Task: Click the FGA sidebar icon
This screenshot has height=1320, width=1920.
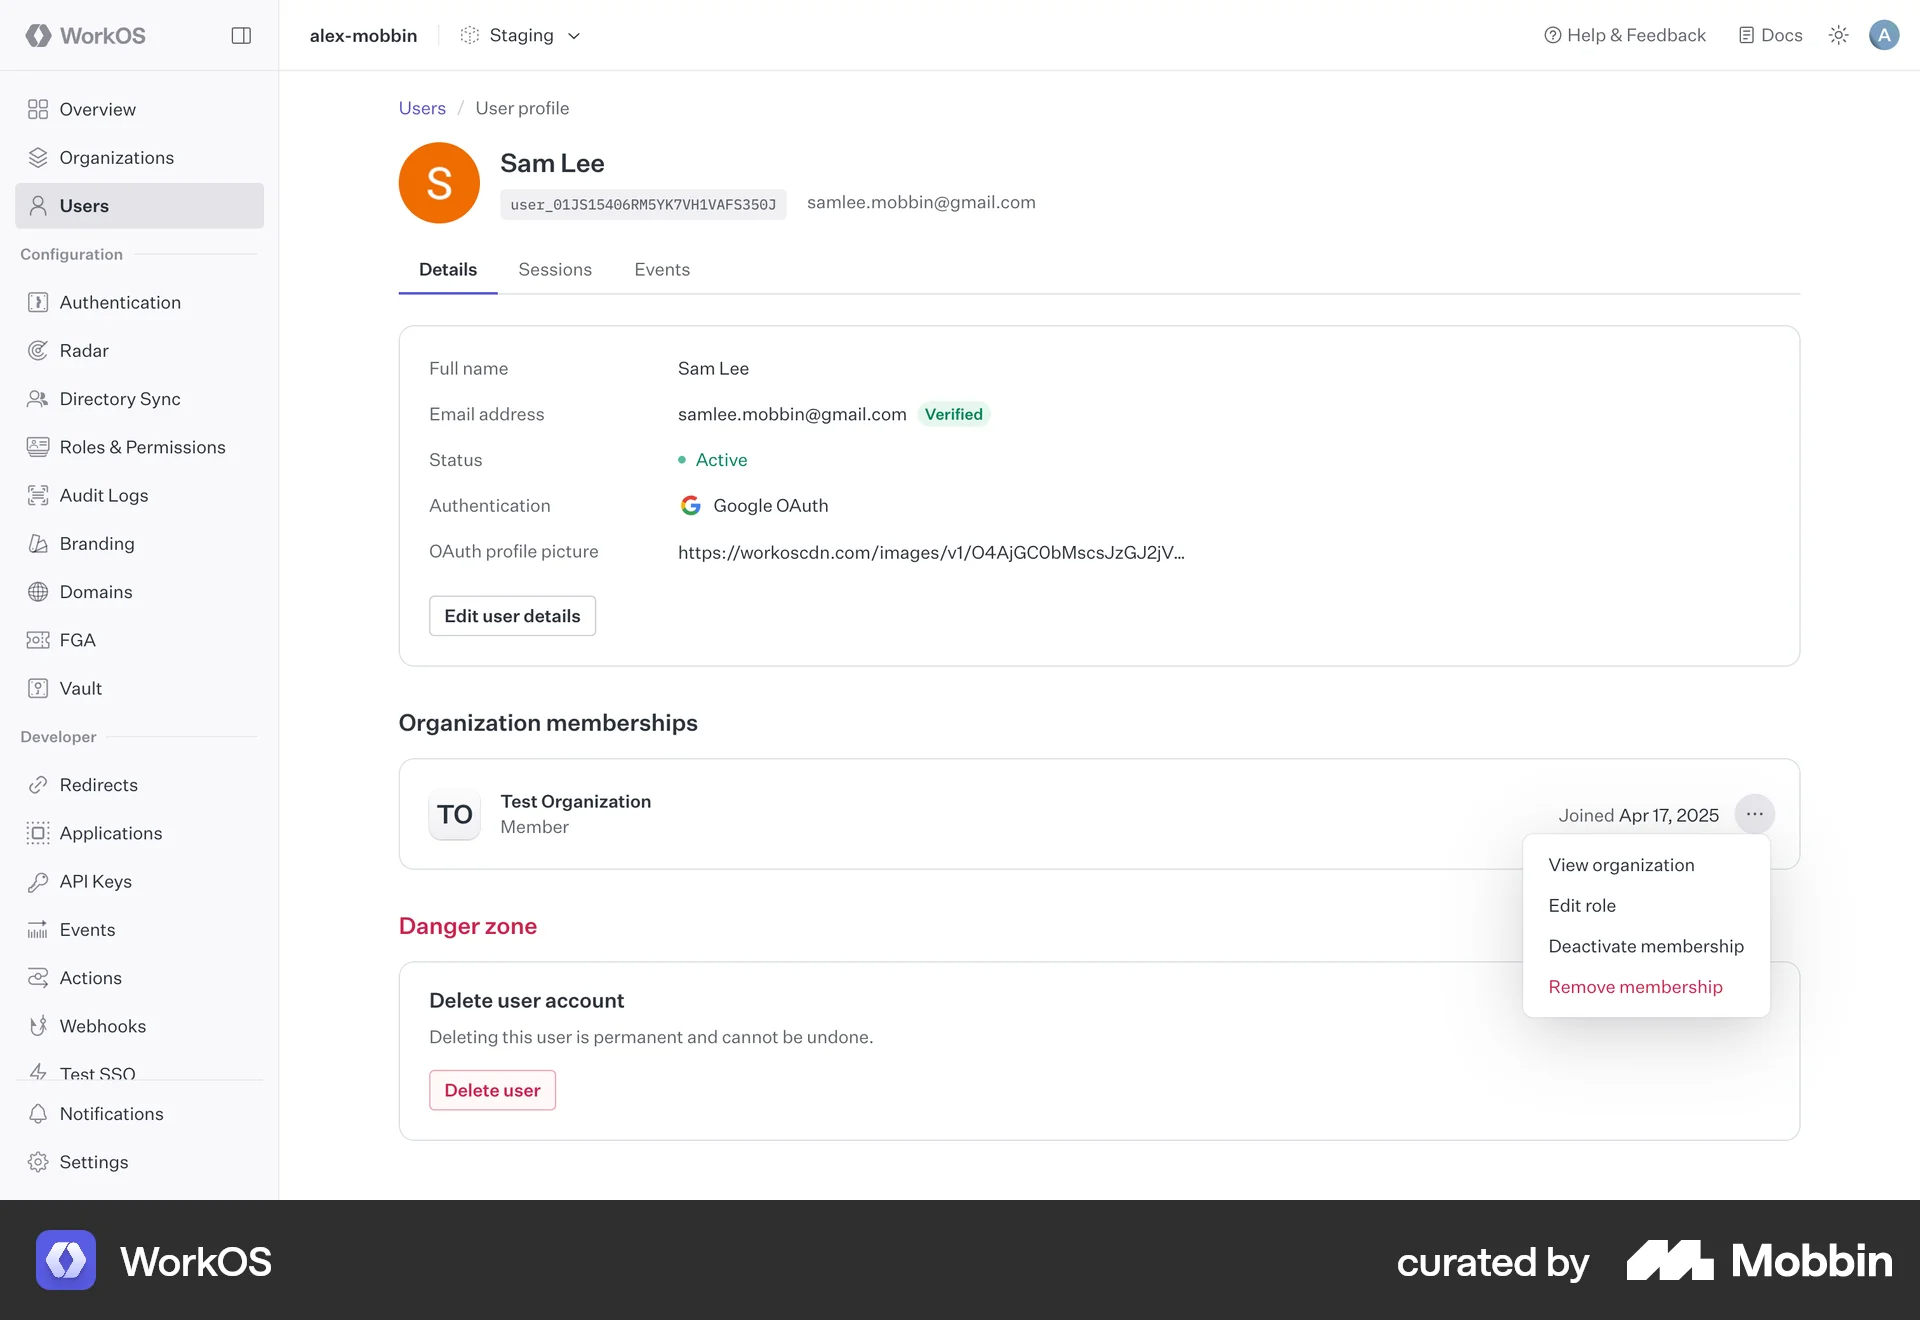Action: 38,640
